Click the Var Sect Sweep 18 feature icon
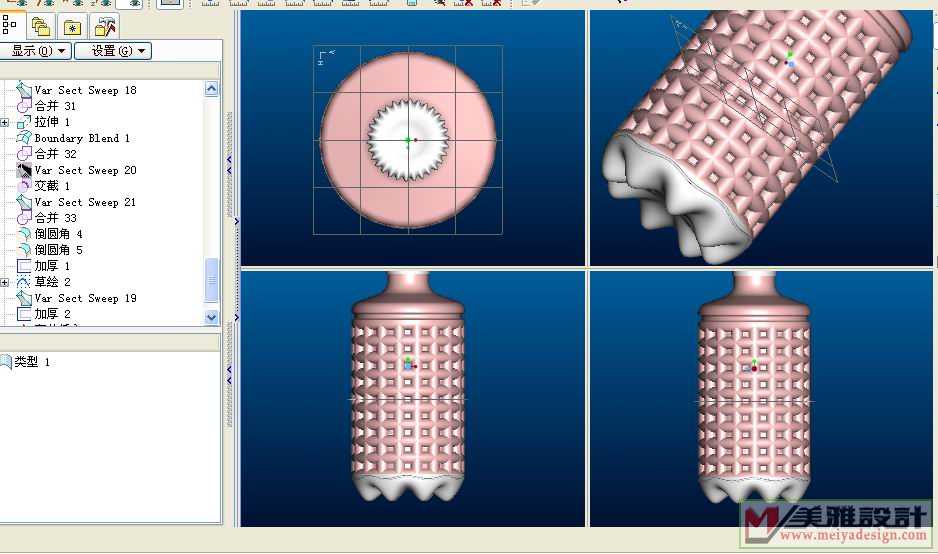The width and height of the screenshot is (938, 554). 23,90
